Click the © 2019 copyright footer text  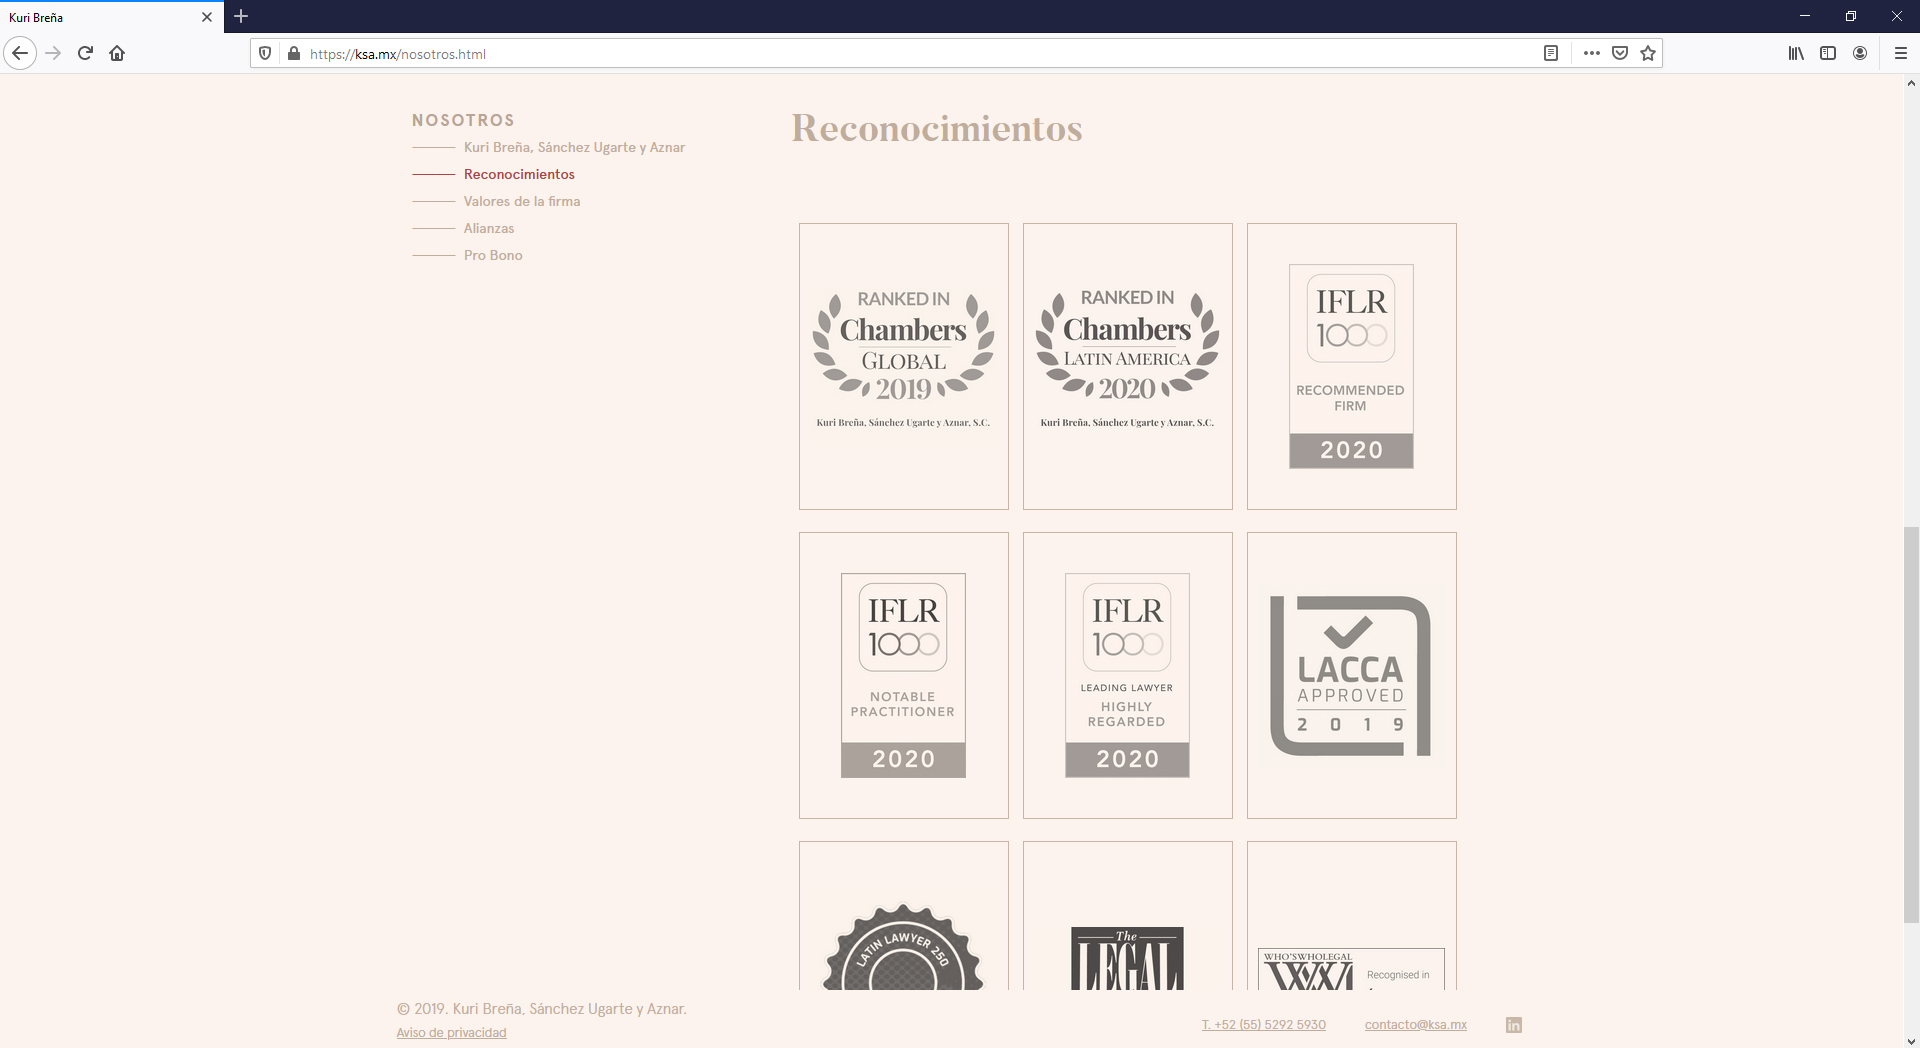tap(542, 1009)
